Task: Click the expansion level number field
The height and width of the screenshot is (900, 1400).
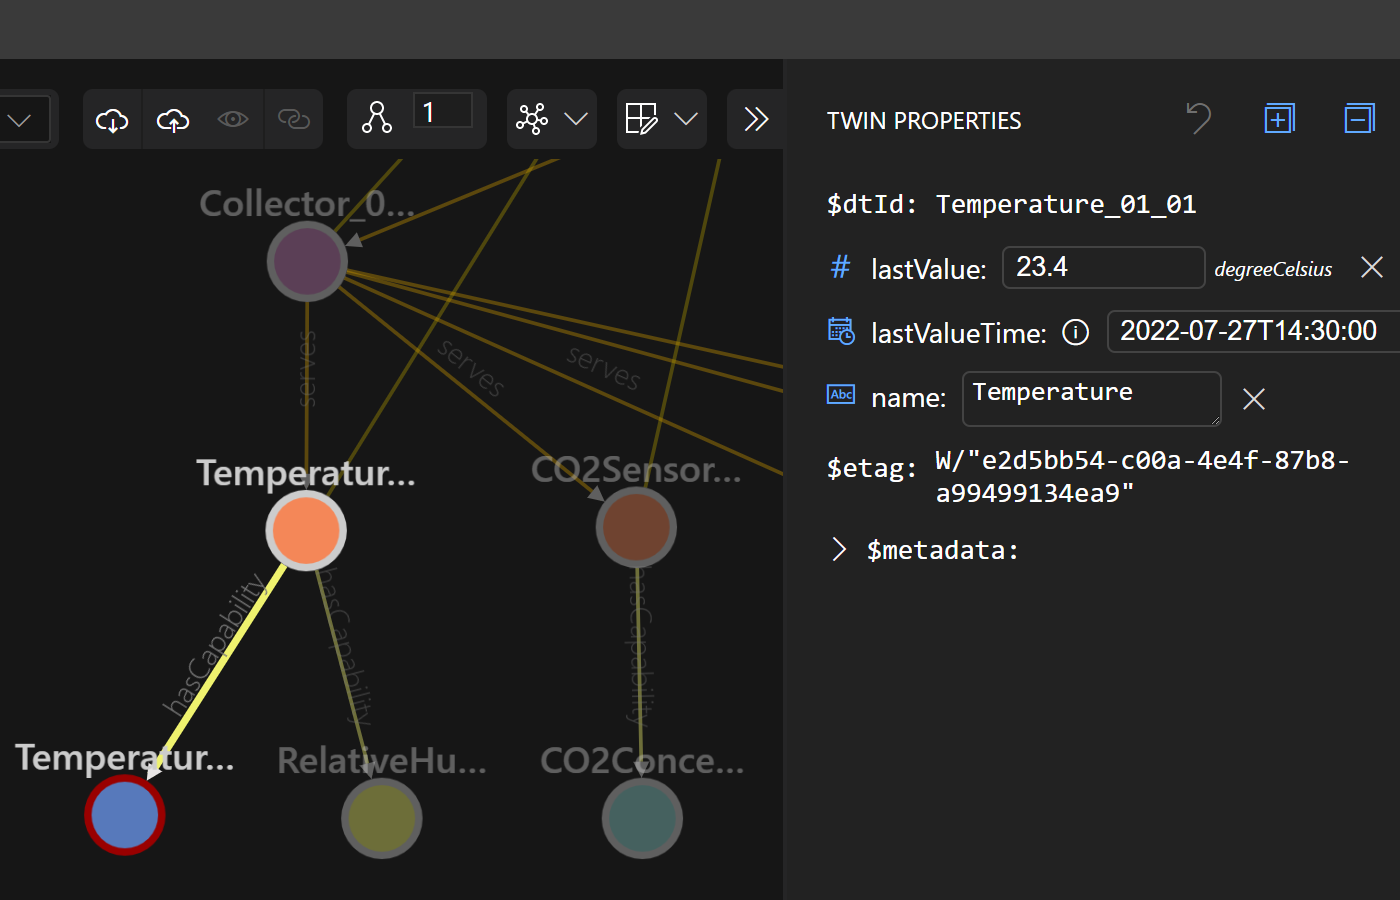Action: point(442,112)
